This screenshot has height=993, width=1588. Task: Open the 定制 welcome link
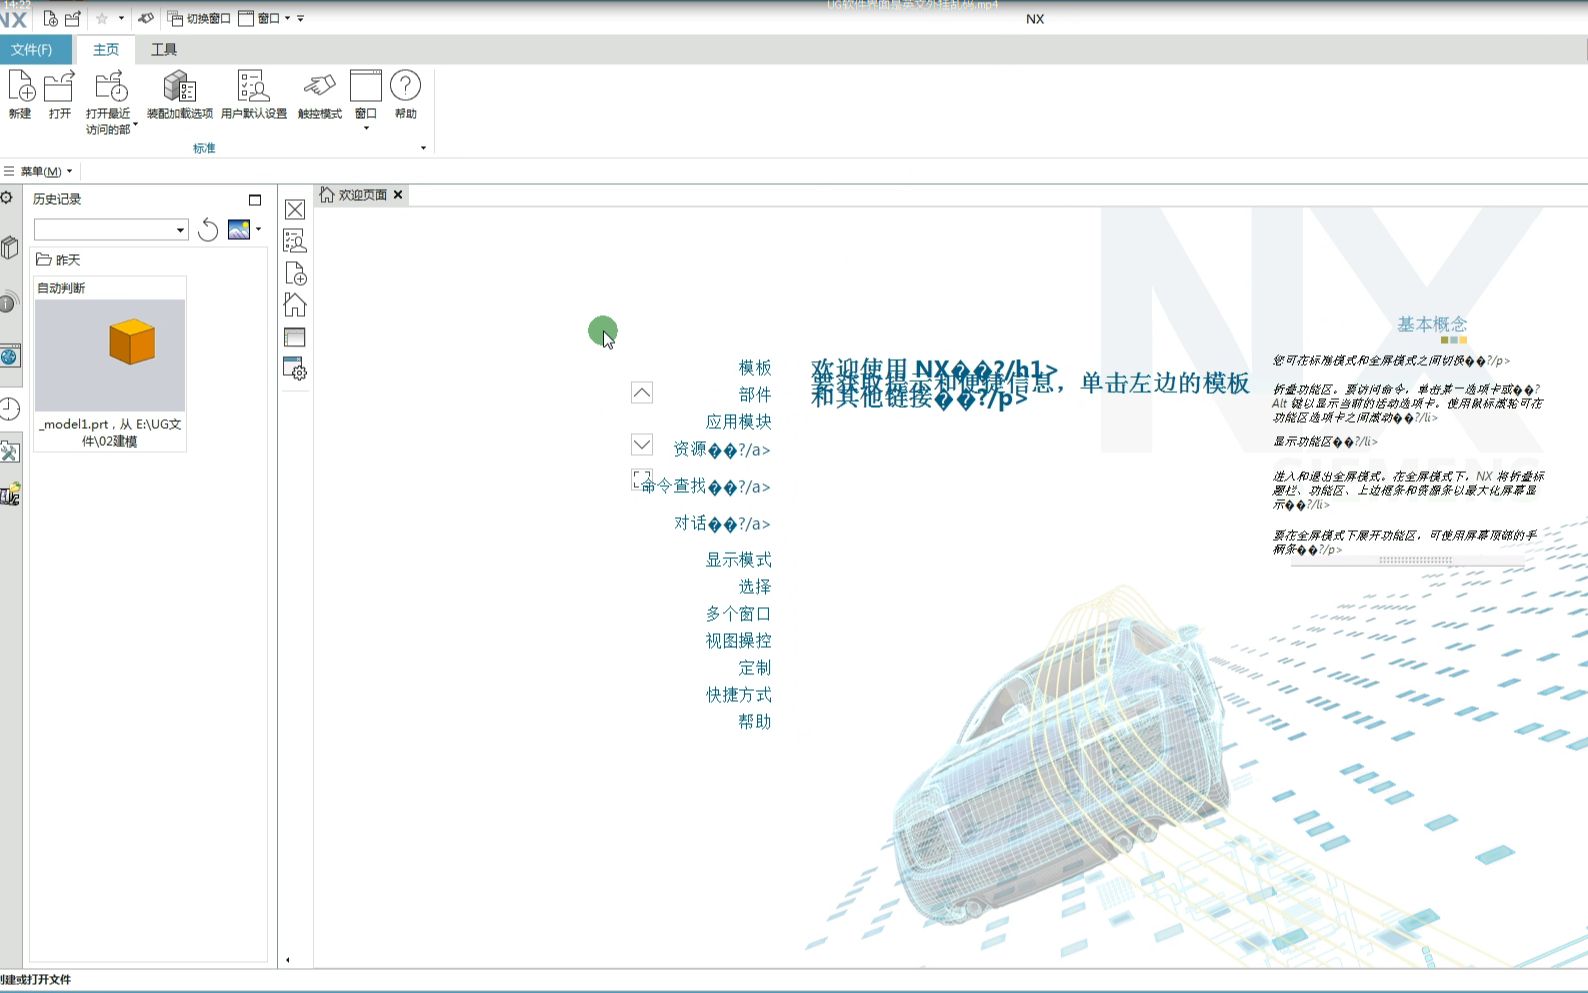(x=755, y=668)
